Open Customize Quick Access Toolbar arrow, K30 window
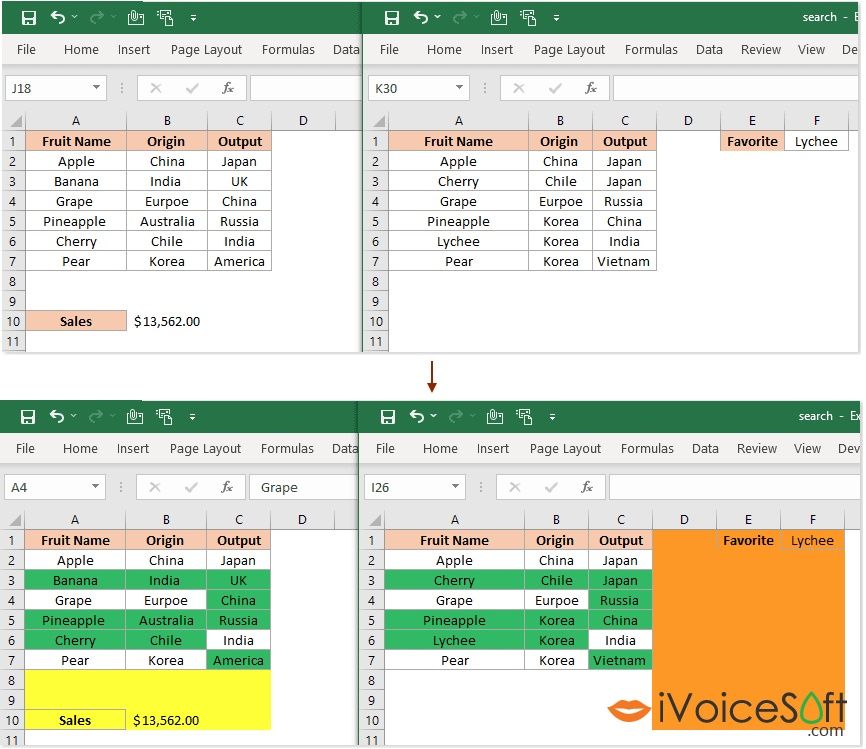Screen dimensions: 866x749 (x=556, y=18)
